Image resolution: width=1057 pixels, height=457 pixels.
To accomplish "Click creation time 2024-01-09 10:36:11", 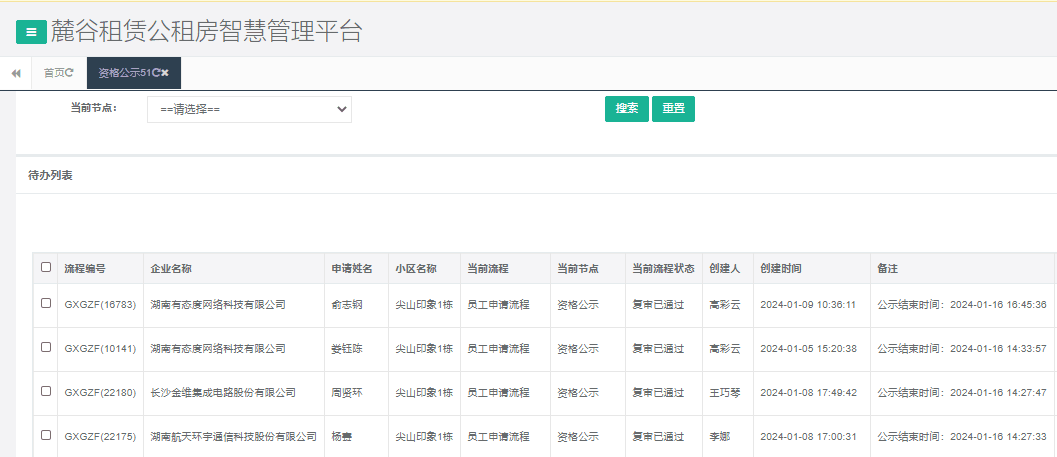I will (808, 305).
